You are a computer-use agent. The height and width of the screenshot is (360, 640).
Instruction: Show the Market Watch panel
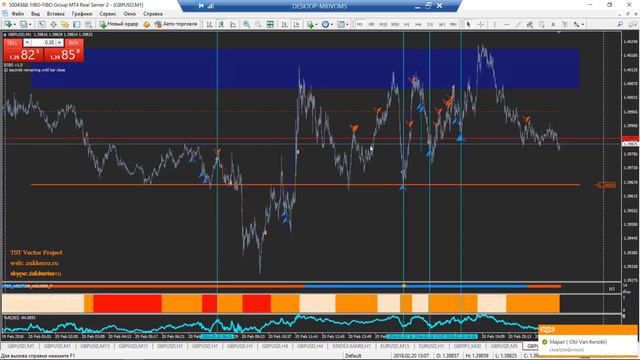42,24
